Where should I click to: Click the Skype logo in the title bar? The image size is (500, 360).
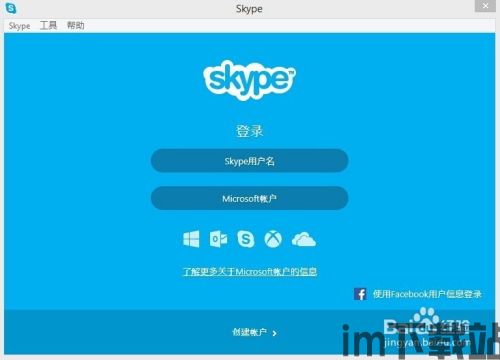[11, 8]
